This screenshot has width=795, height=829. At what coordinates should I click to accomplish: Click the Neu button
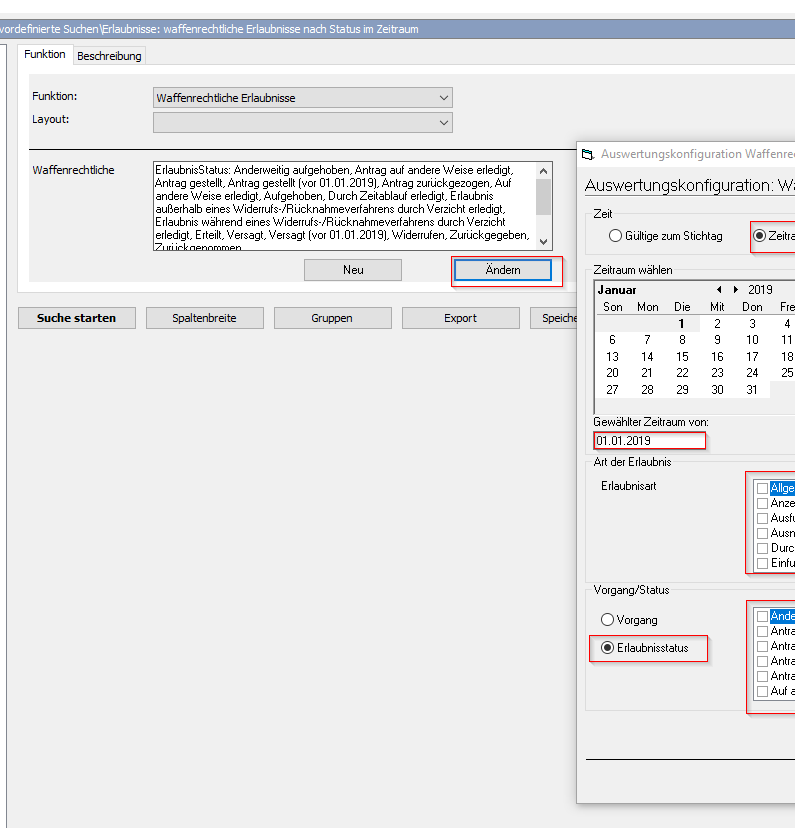(x=352, y=270)
